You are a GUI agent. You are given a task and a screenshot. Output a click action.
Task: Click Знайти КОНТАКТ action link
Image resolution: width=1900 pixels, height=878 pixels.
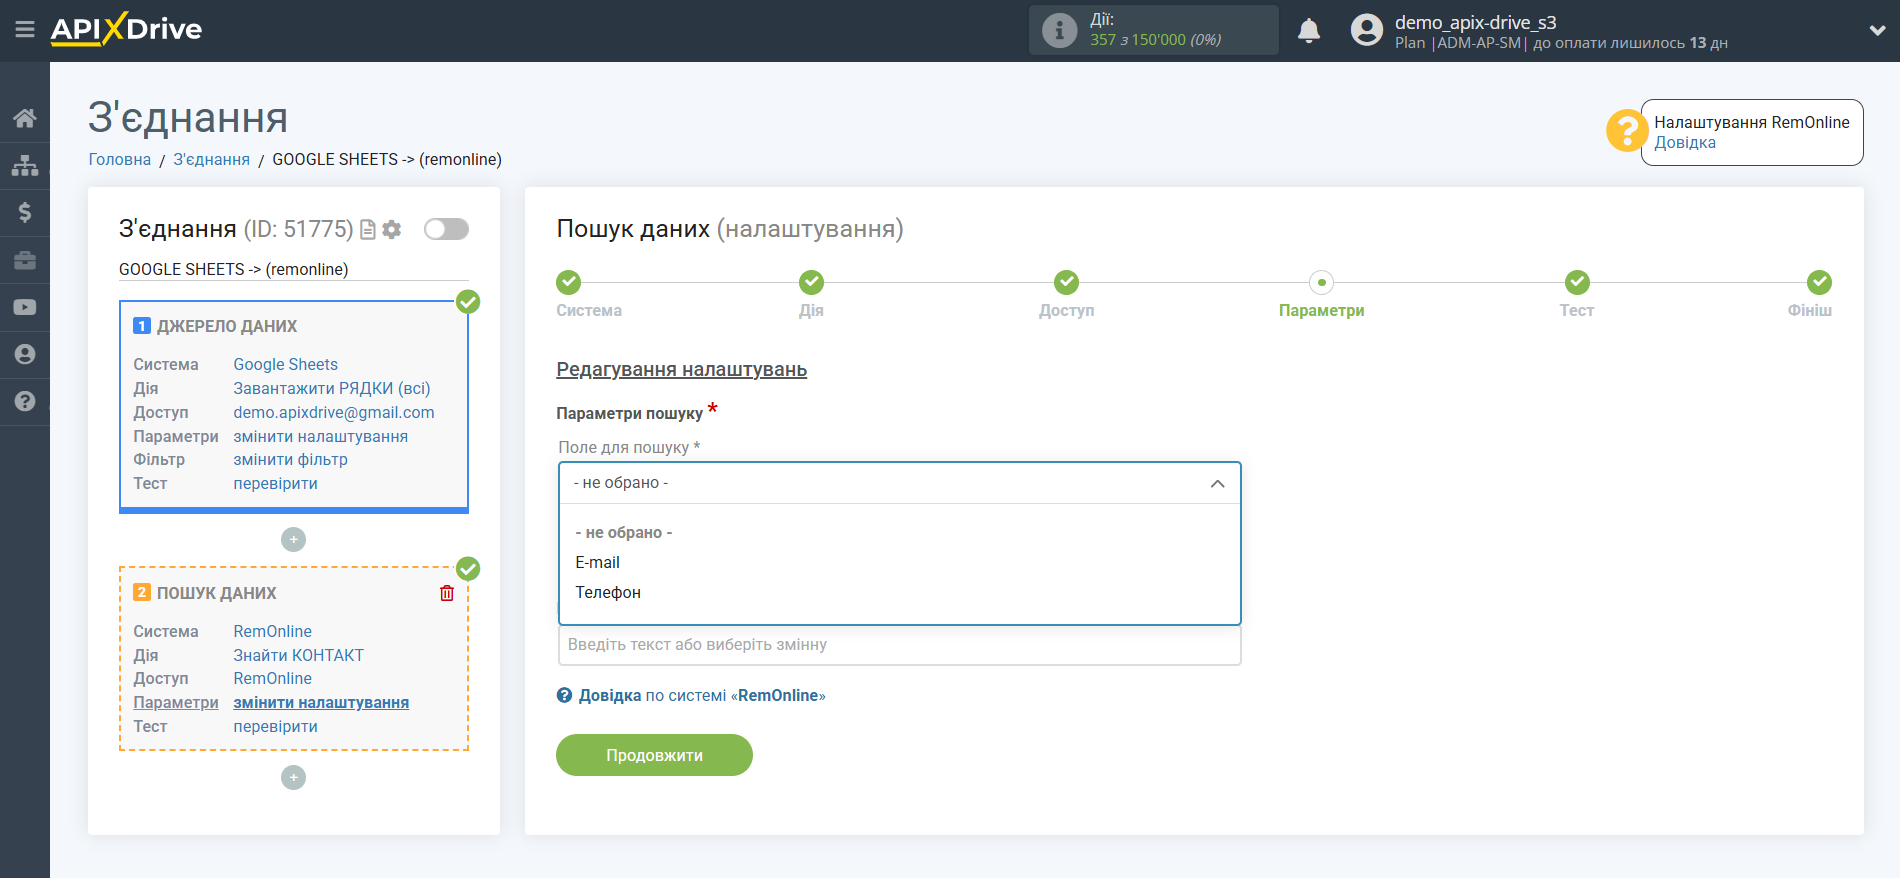click(x=298, y=655)
